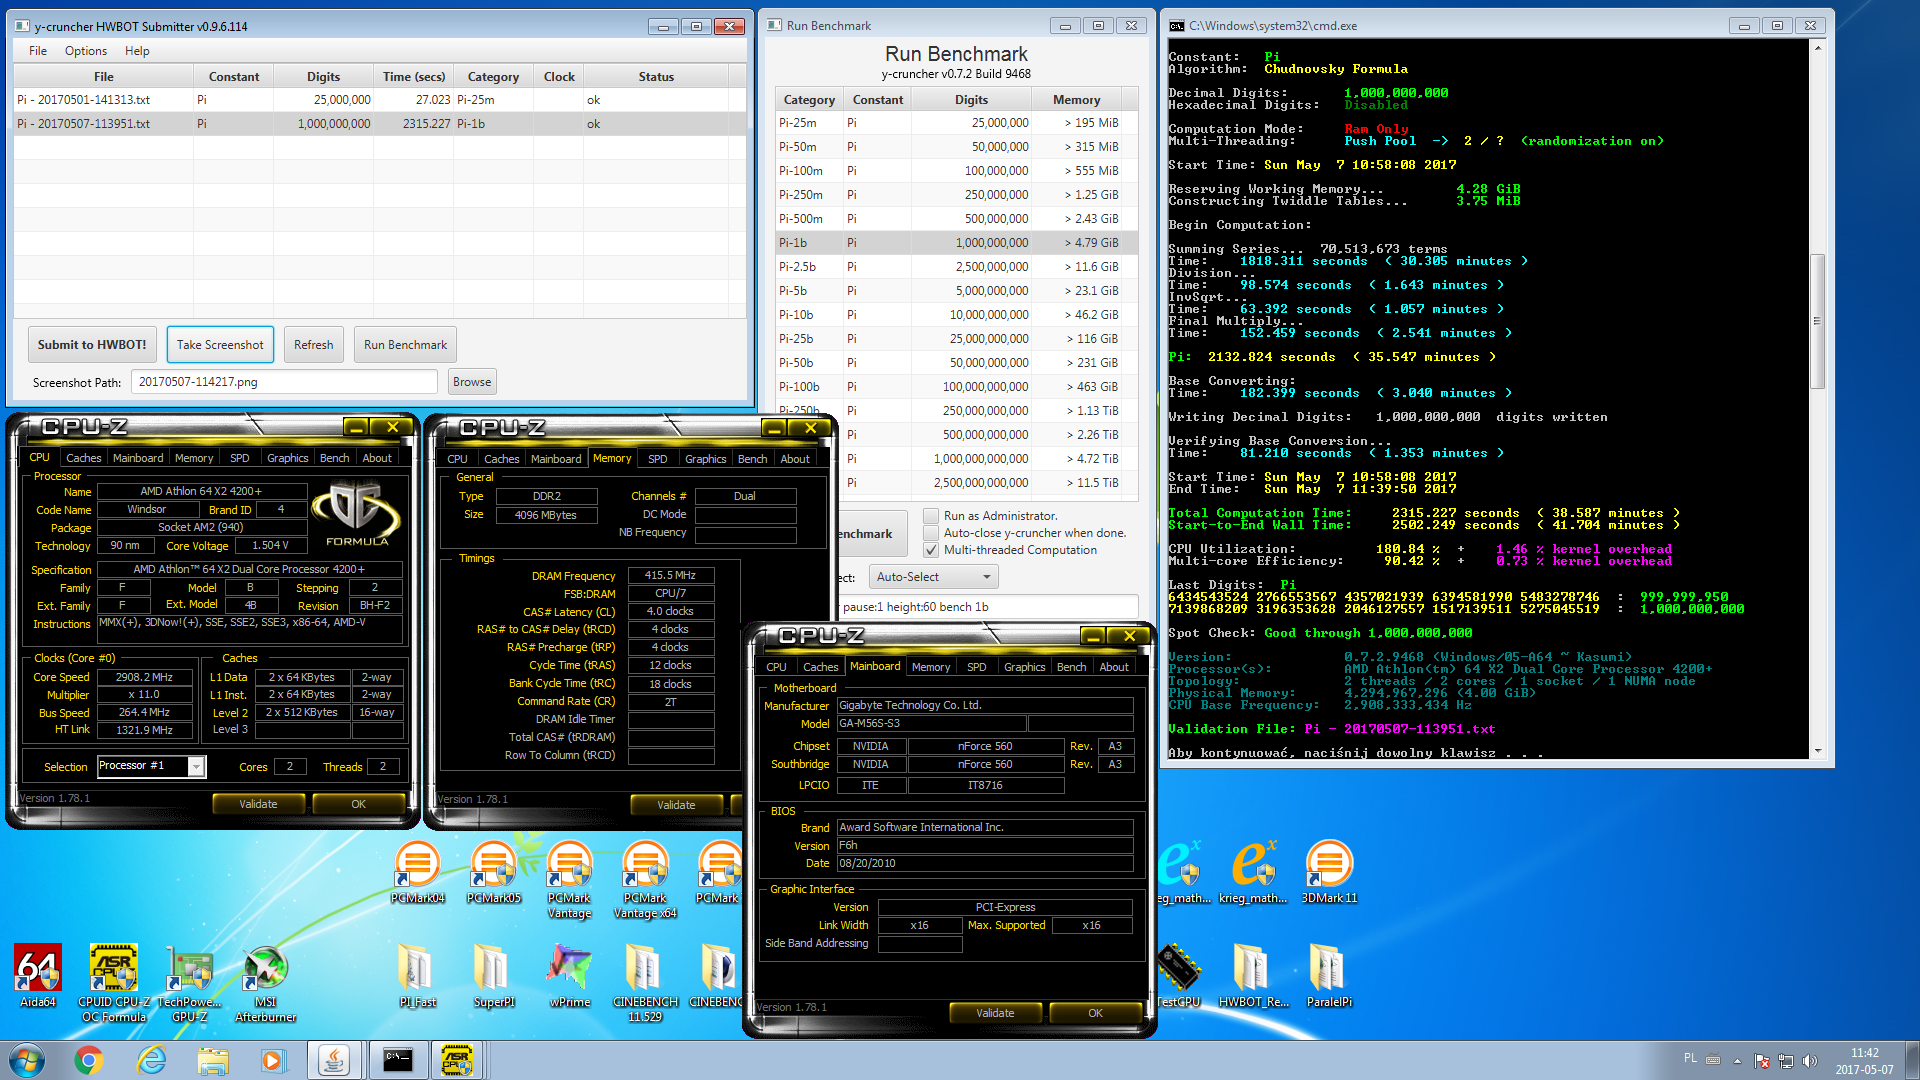Launch the TestGPU desktop icon
Image resolution: width=1920 pixels, height=1080 pixels.
click(1178, 976)
